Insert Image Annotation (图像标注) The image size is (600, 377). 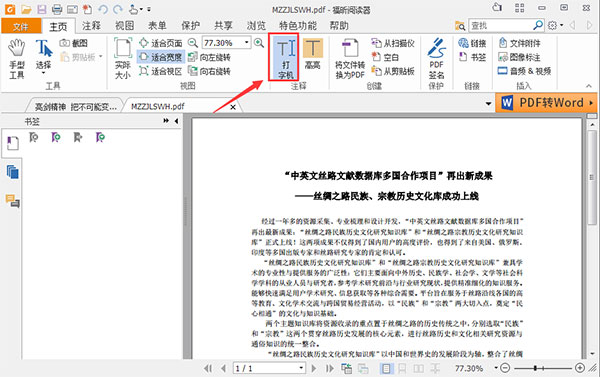tap(519, 57)
